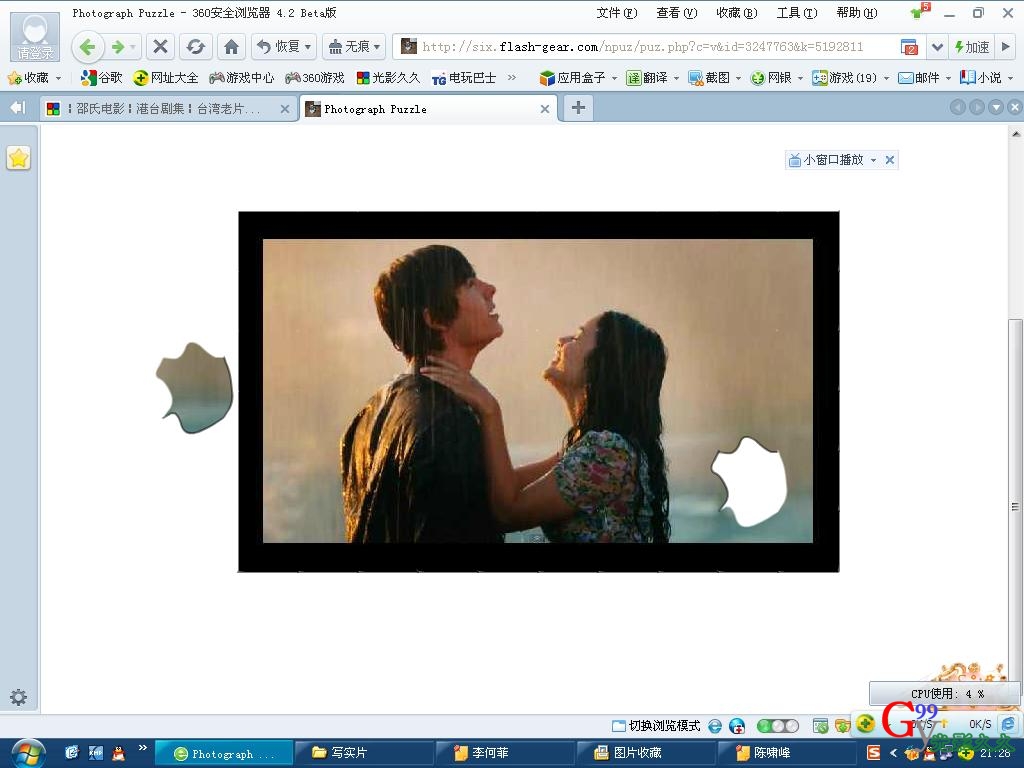Expand the 游戏(19) dropdown arrow

click(886, 78)
